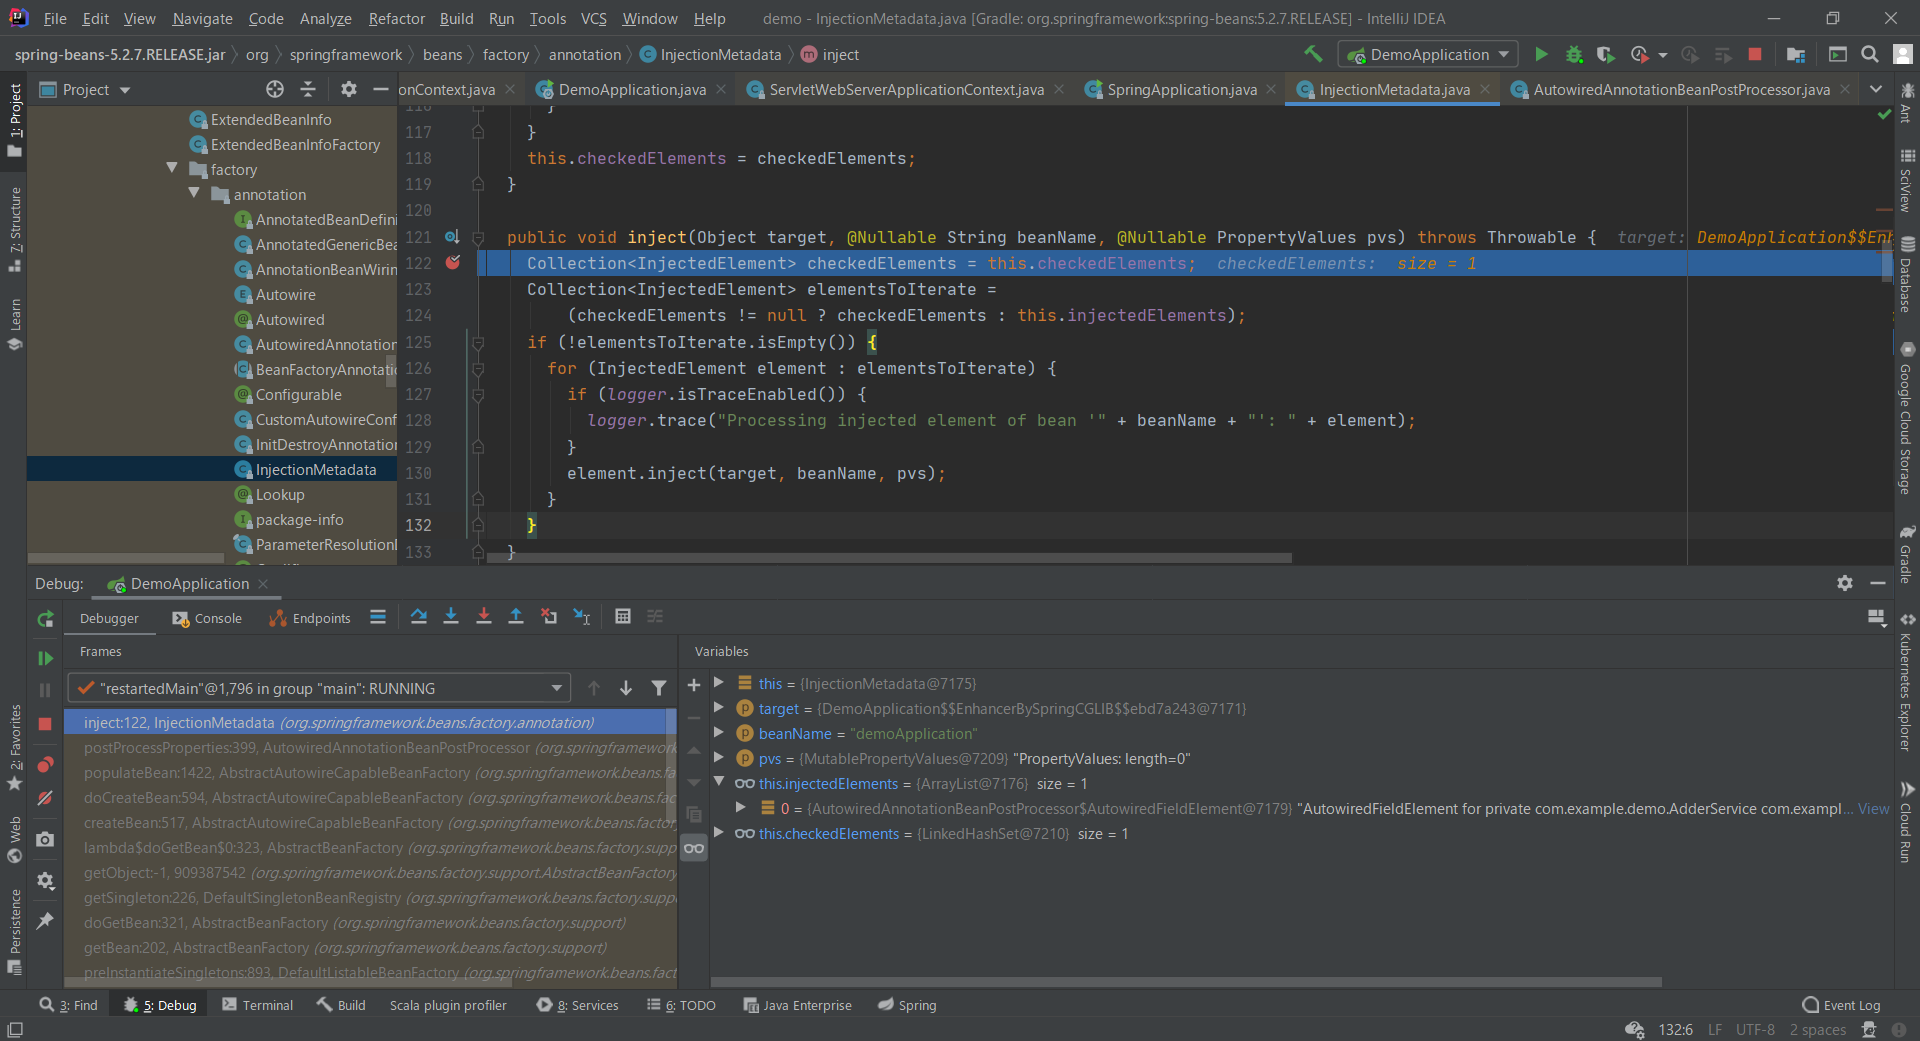Open the Refactor menu
Image resolution: width=1920 pixels, height=1041 pixels.
396,18
